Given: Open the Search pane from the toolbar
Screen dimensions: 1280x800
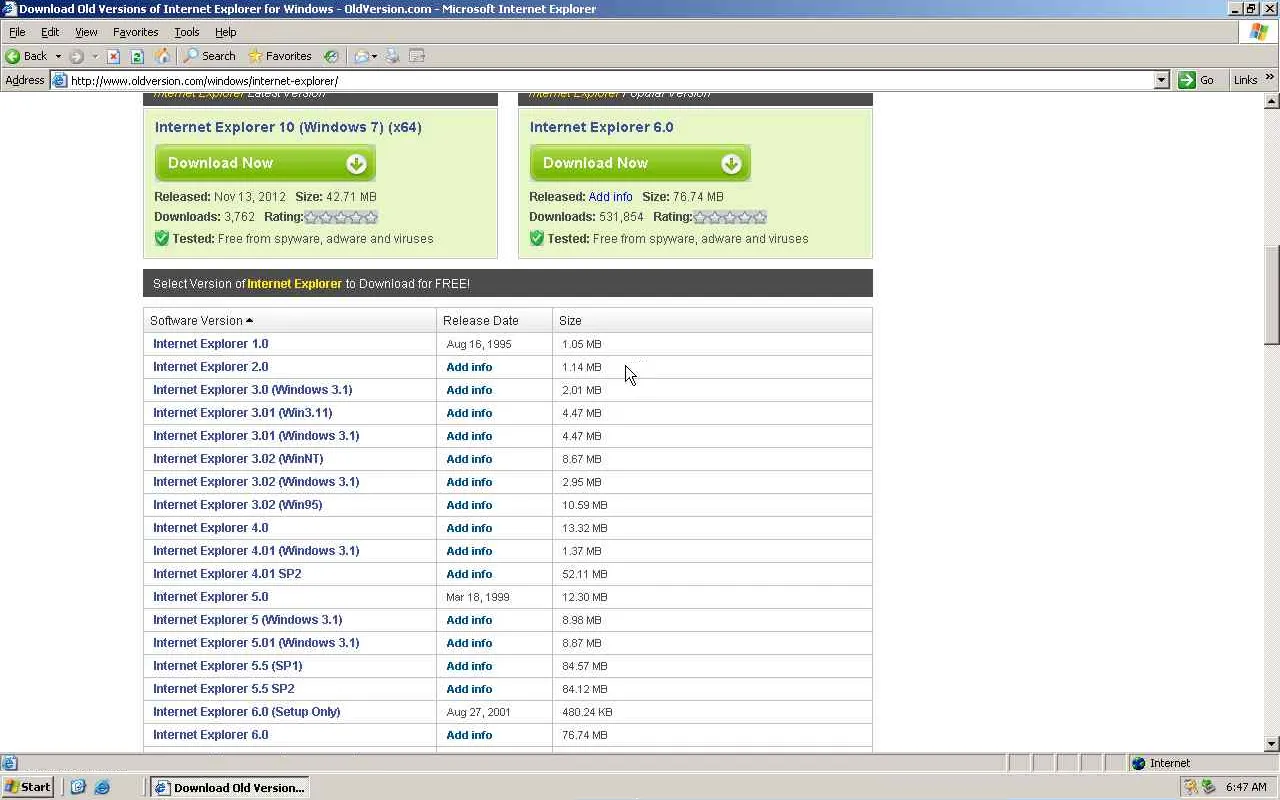Looking at the screenshot, I should [210, 56].
